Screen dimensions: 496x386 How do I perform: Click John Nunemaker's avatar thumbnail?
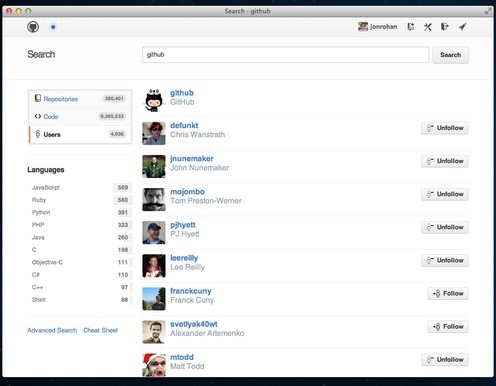154,166
